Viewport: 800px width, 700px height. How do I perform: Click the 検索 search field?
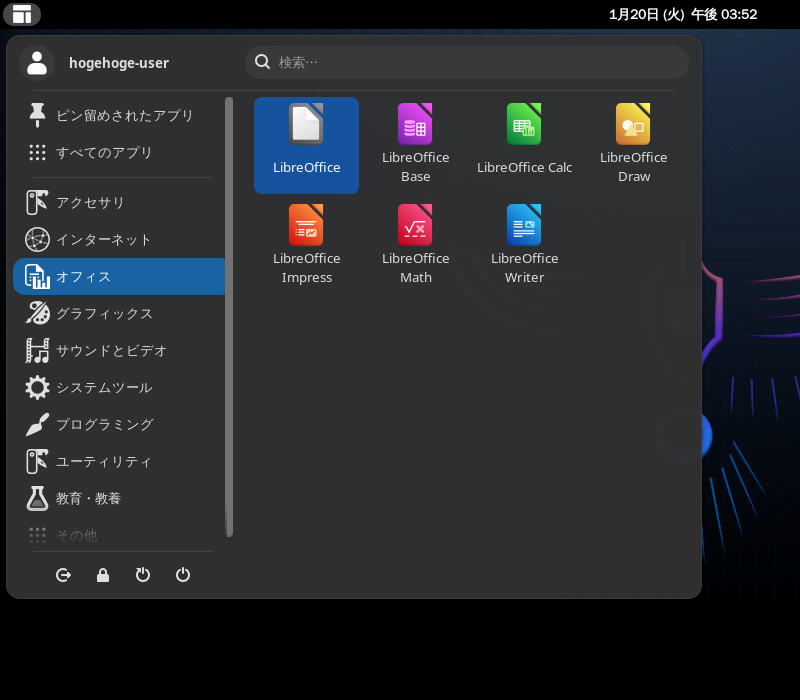click(x=466, y=61)
